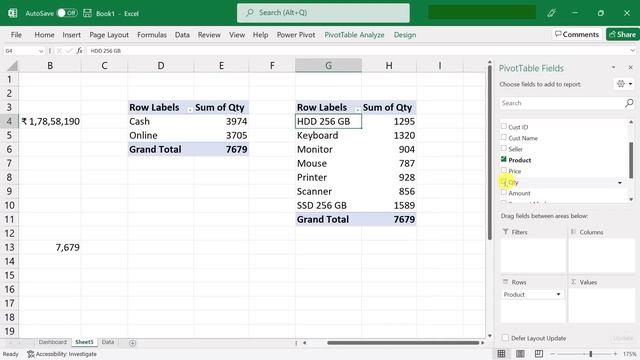Open PivotTable Fields task pane options arrow

click(613, 67)
